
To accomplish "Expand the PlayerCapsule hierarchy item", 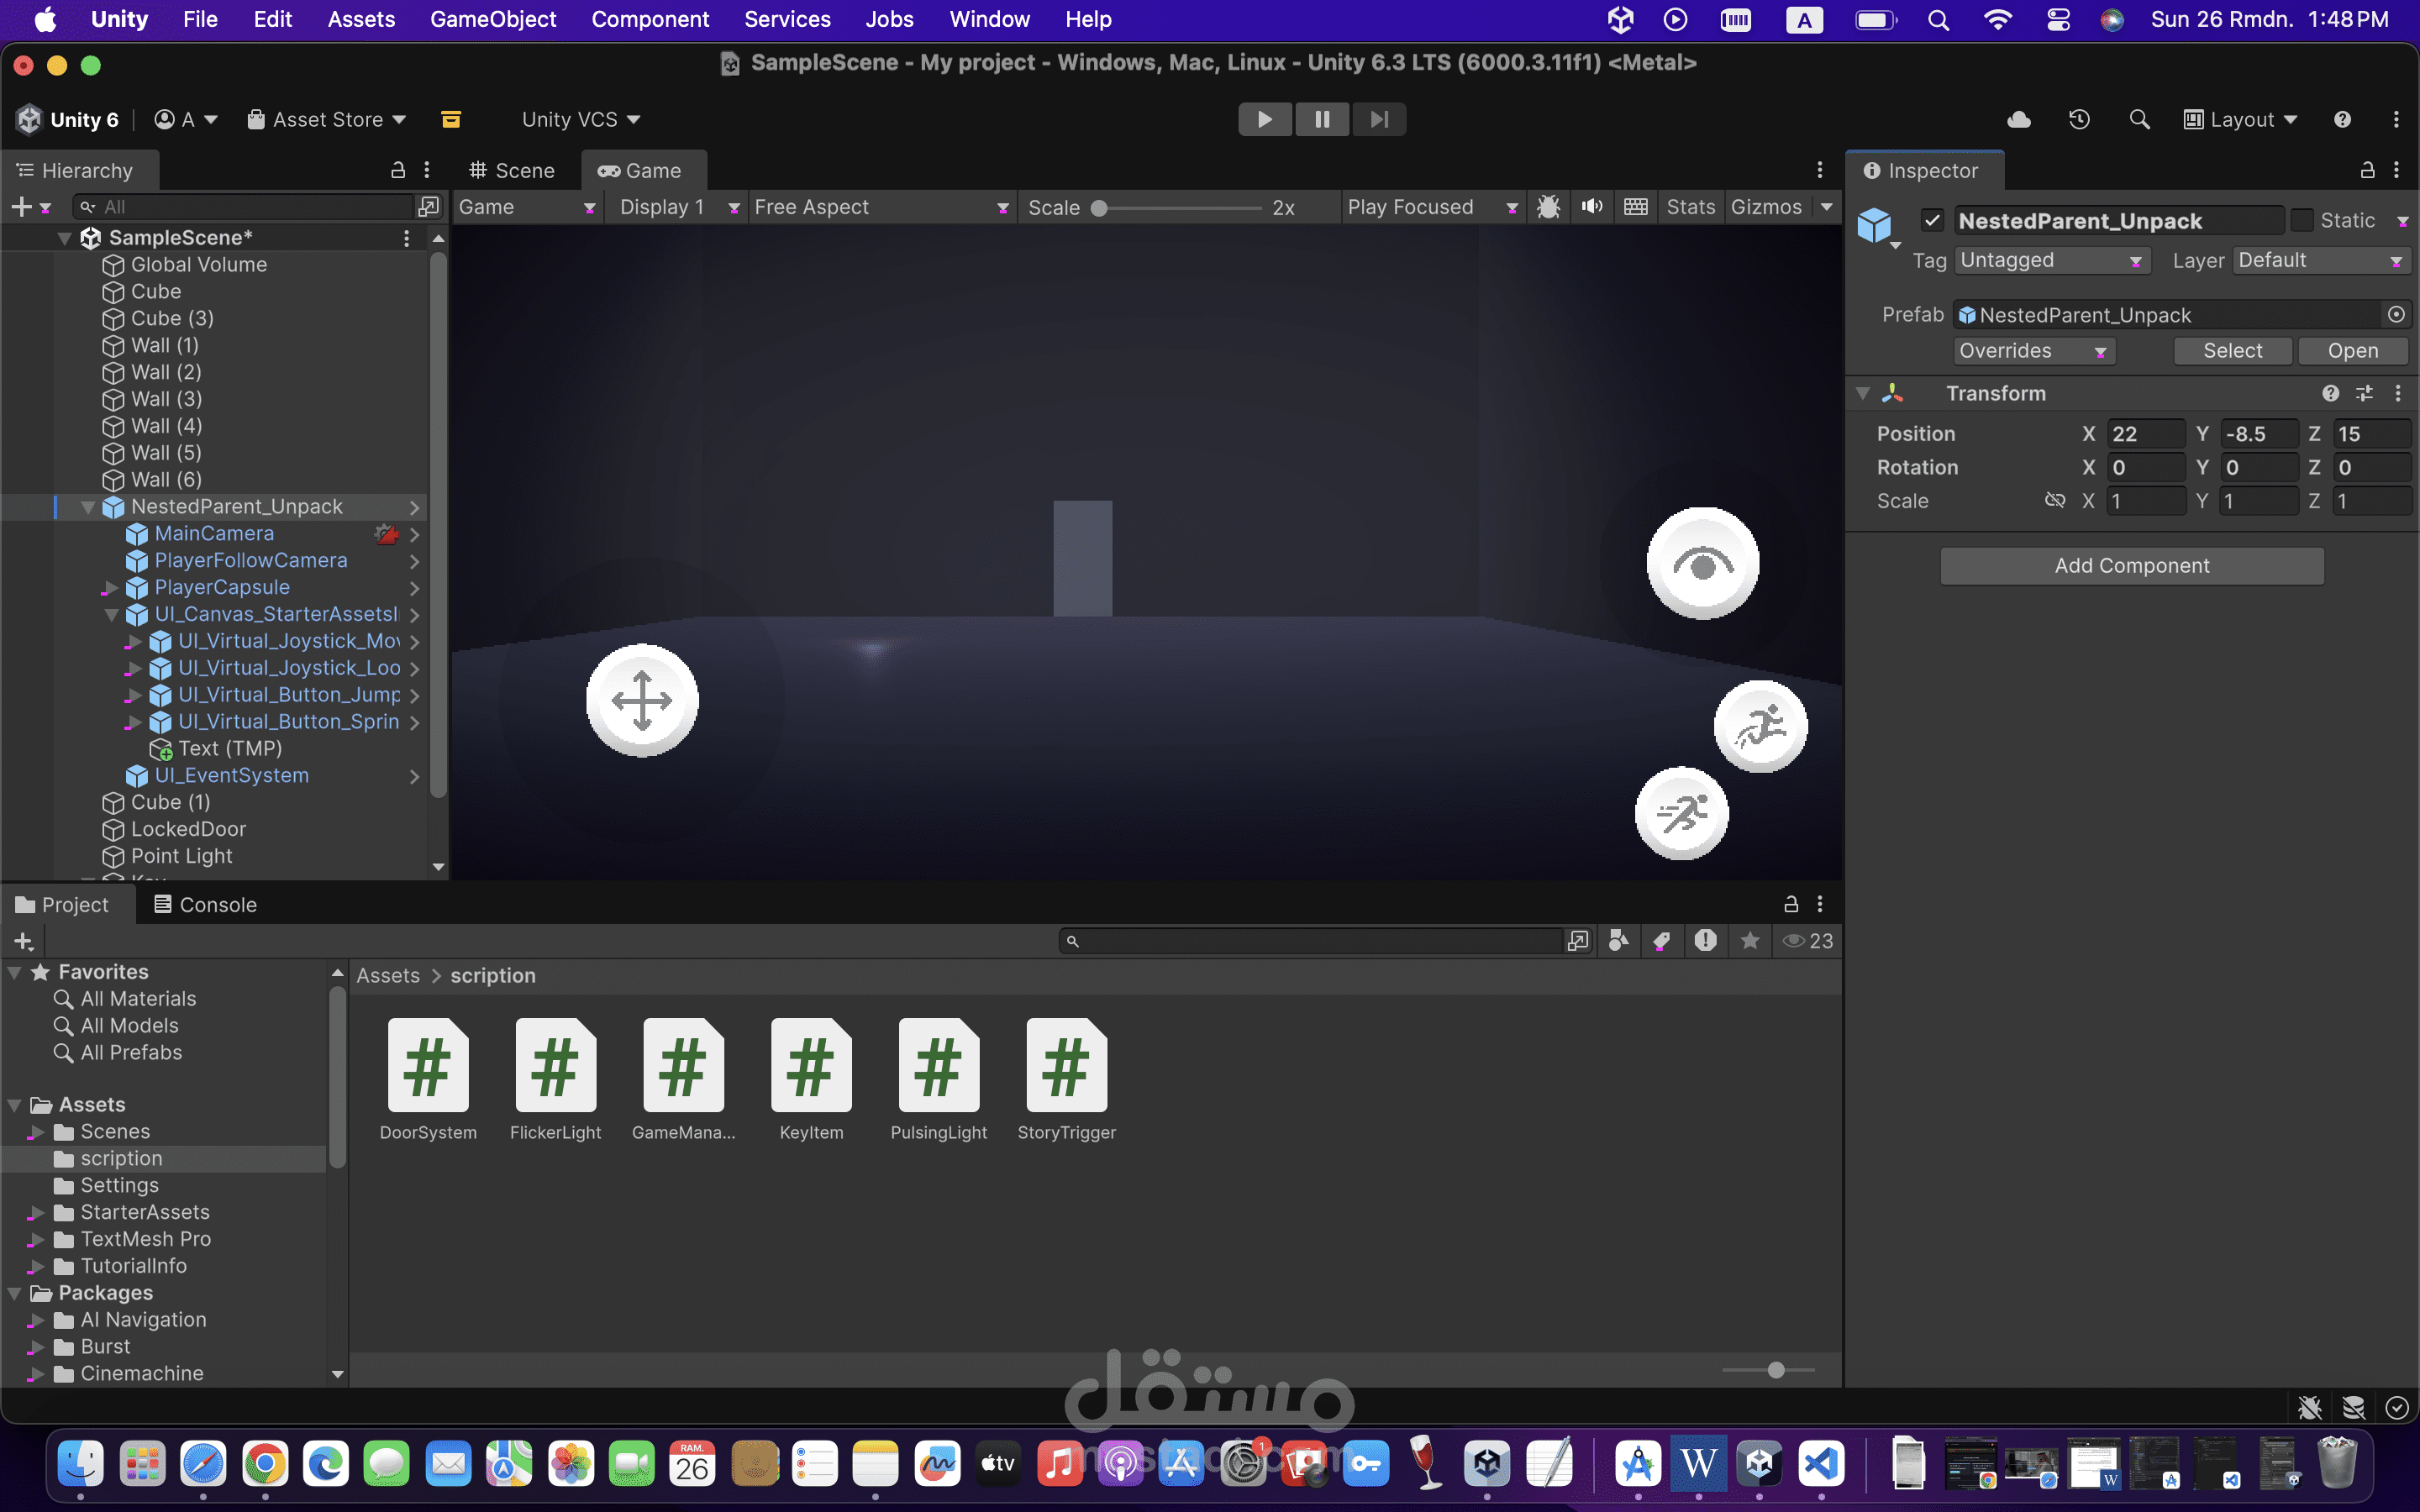I will (x=111, y=588).
